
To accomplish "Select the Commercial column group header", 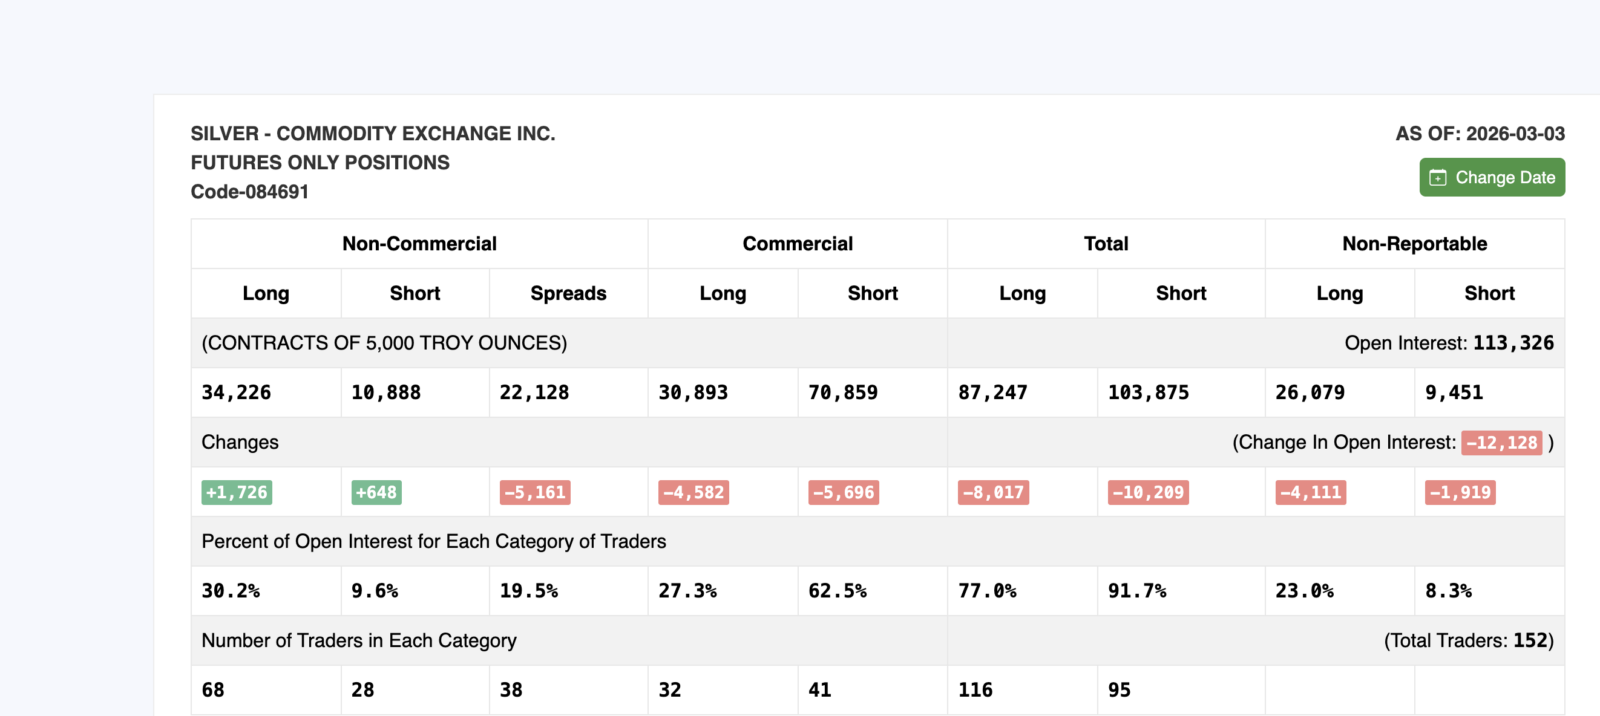I will pyautogui.click(x=798, y=244).
